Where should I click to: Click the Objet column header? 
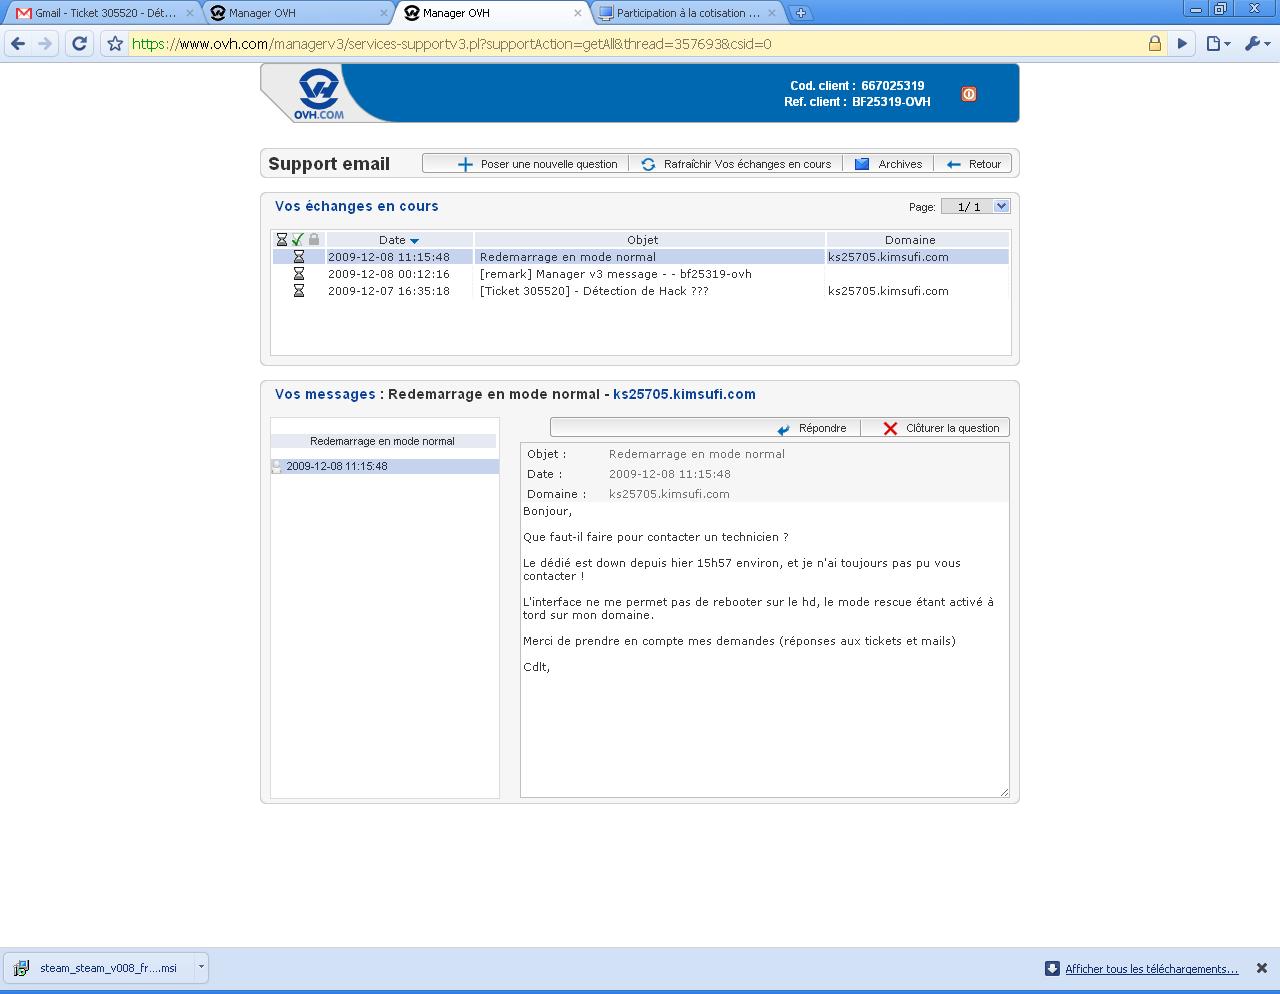pos(643,240)
